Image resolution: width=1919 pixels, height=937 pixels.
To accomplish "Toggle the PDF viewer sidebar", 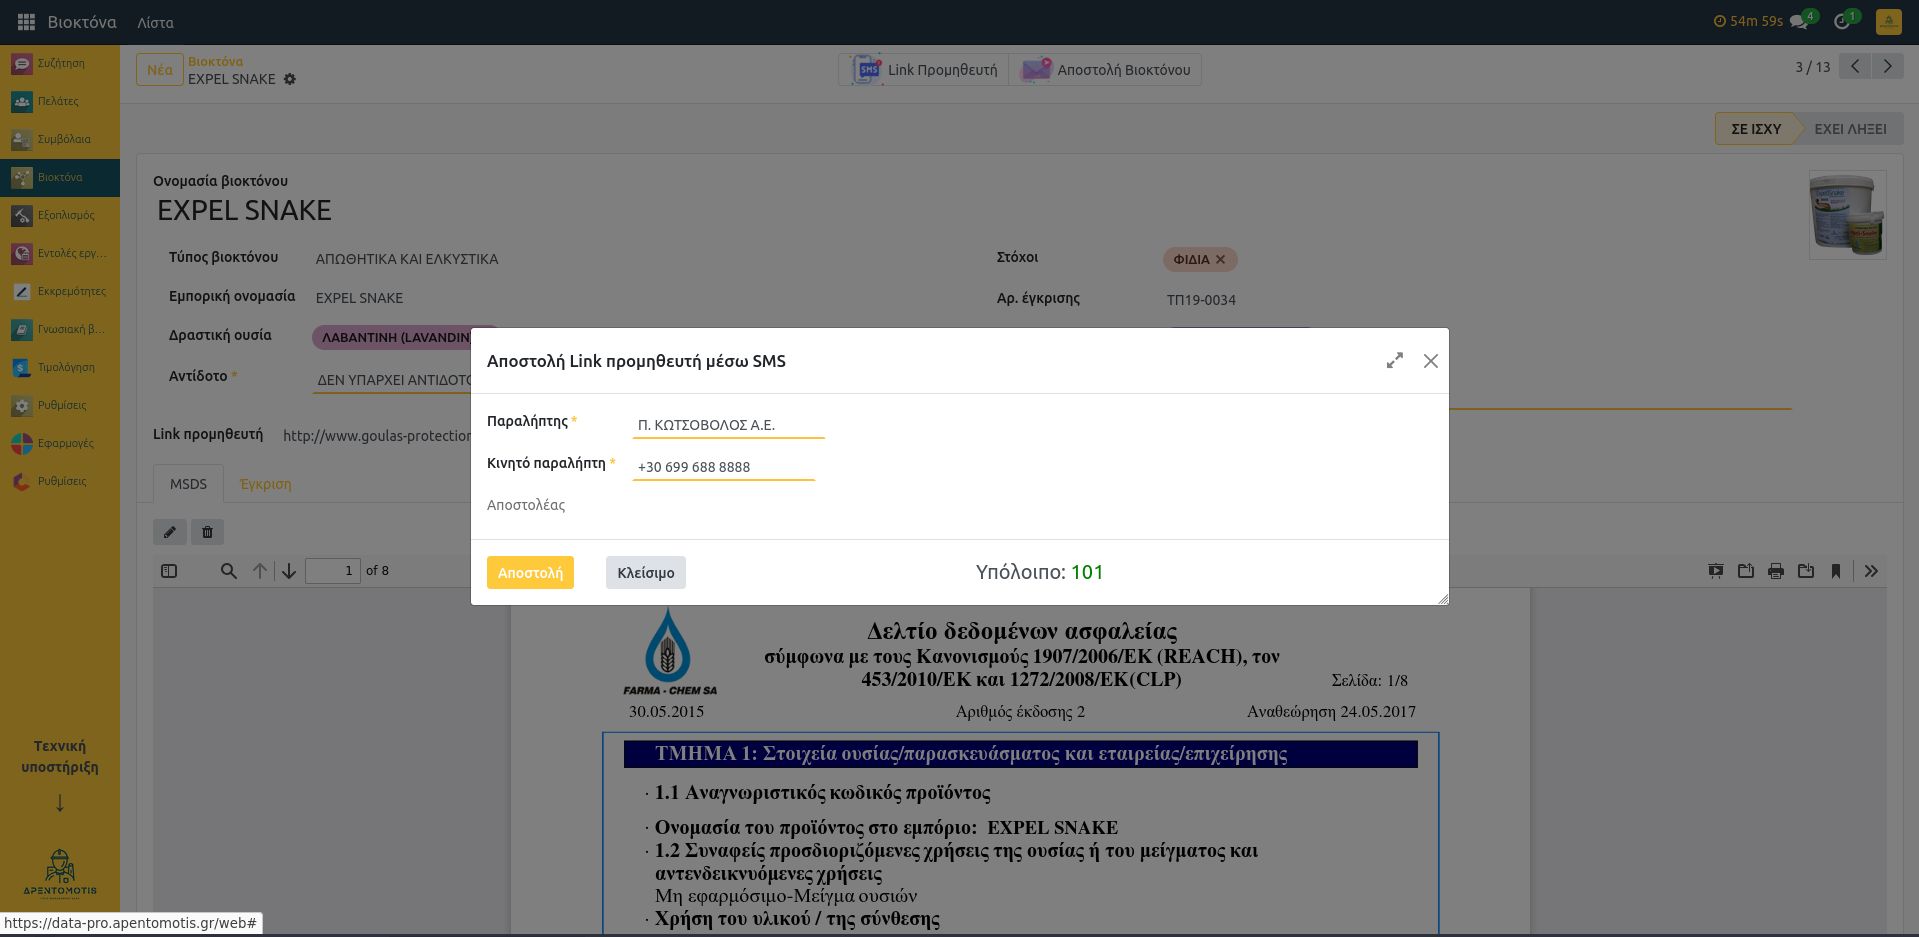I will pyautogui.click(x=169, y=571).
